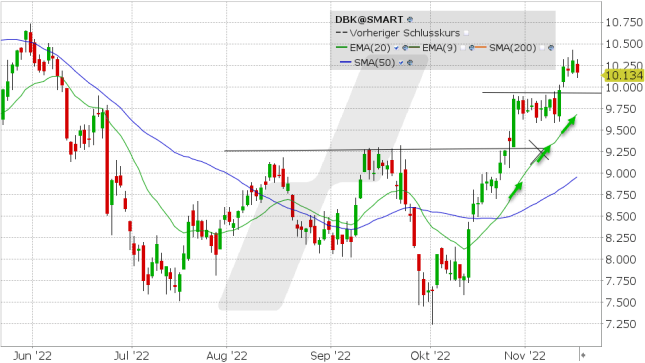Viewport: 645px width, 363px height.
Task: Click the EMA(9) legend label
Action: point(439,48)
